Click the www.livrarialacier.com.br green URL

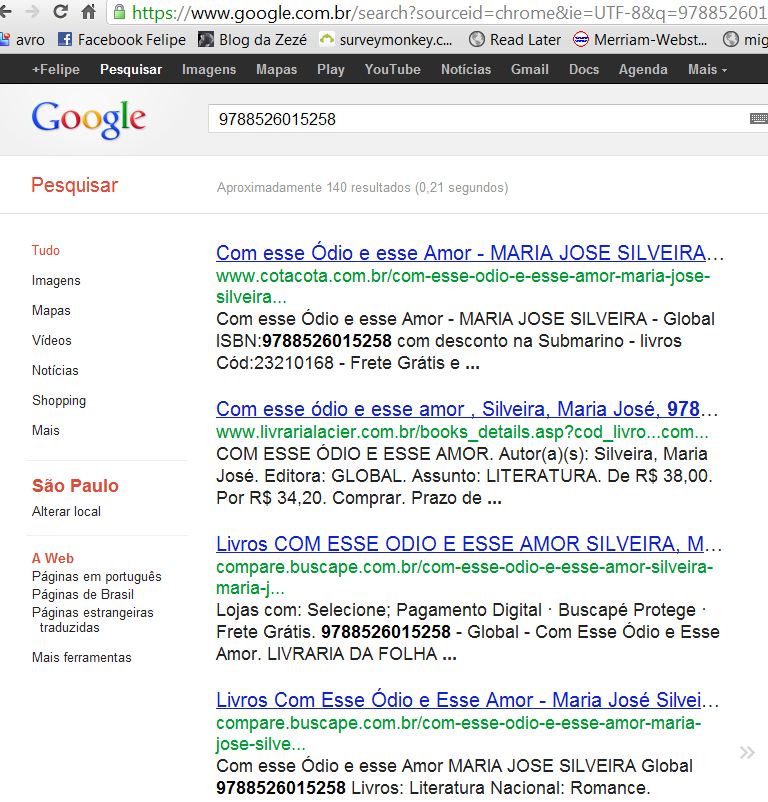point(462,432)
